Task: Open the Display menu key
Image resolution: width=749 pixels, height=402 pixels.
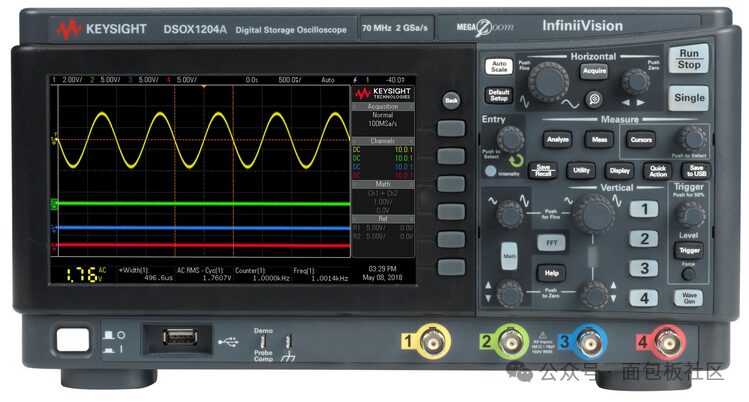Action: coord(620,170)
